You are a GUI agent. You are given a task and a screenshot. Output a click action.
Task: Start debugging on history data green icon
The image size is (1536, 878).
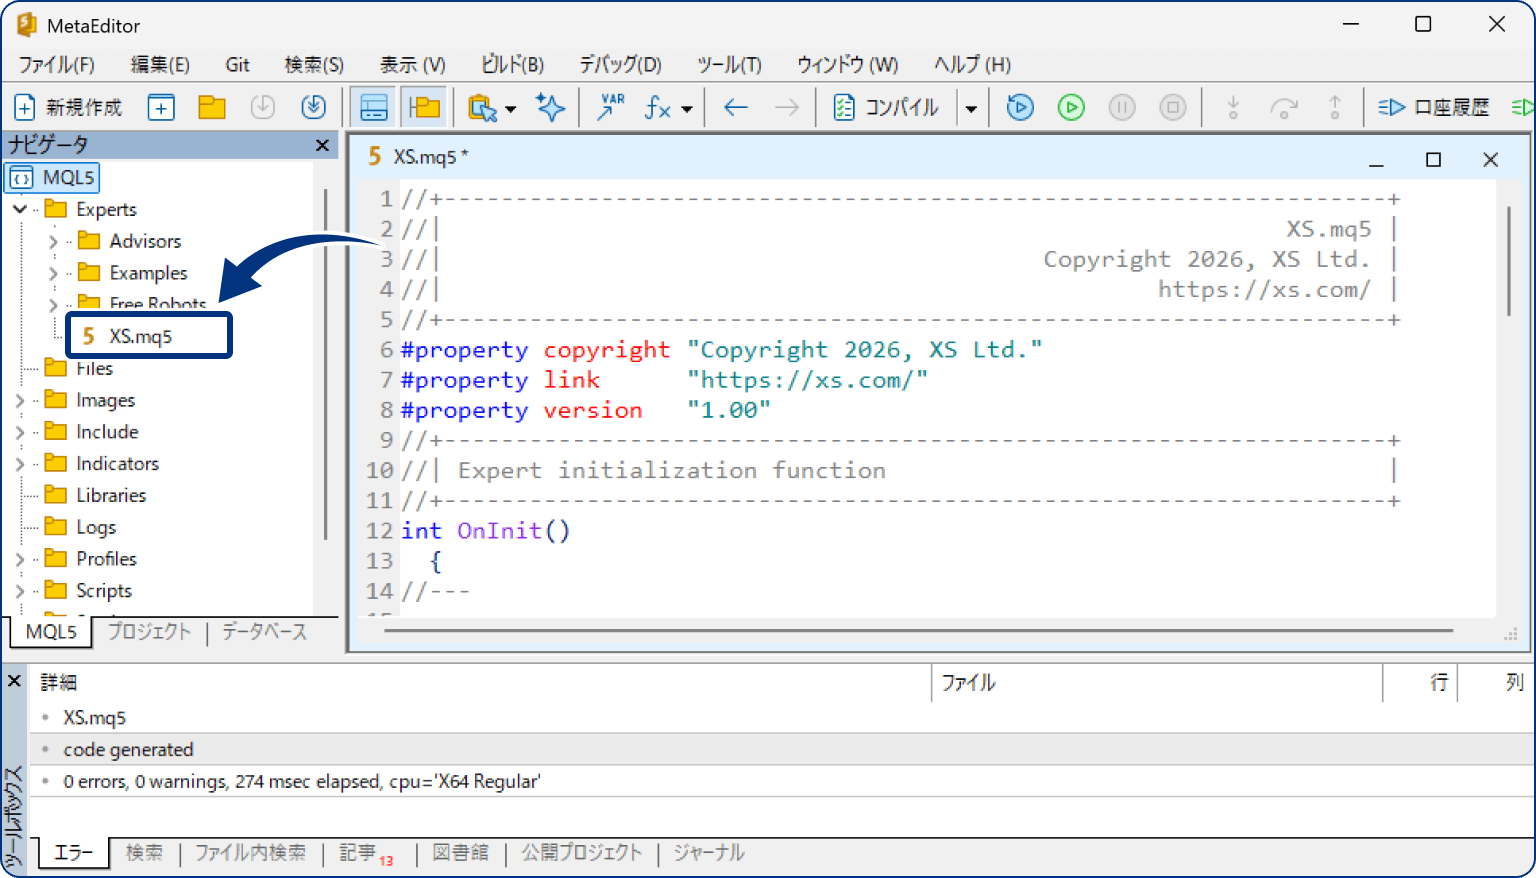[1071, 107]
